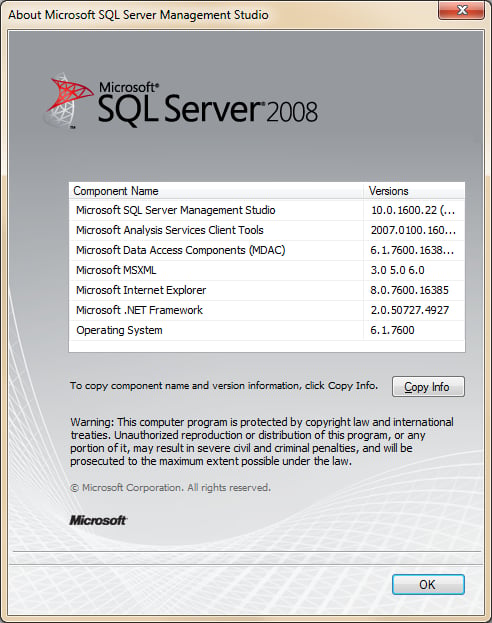Select the Microsoft Internet Explorer row
Image resolution: width=492 pixels, height=623 pixels.
pos(267,290)
